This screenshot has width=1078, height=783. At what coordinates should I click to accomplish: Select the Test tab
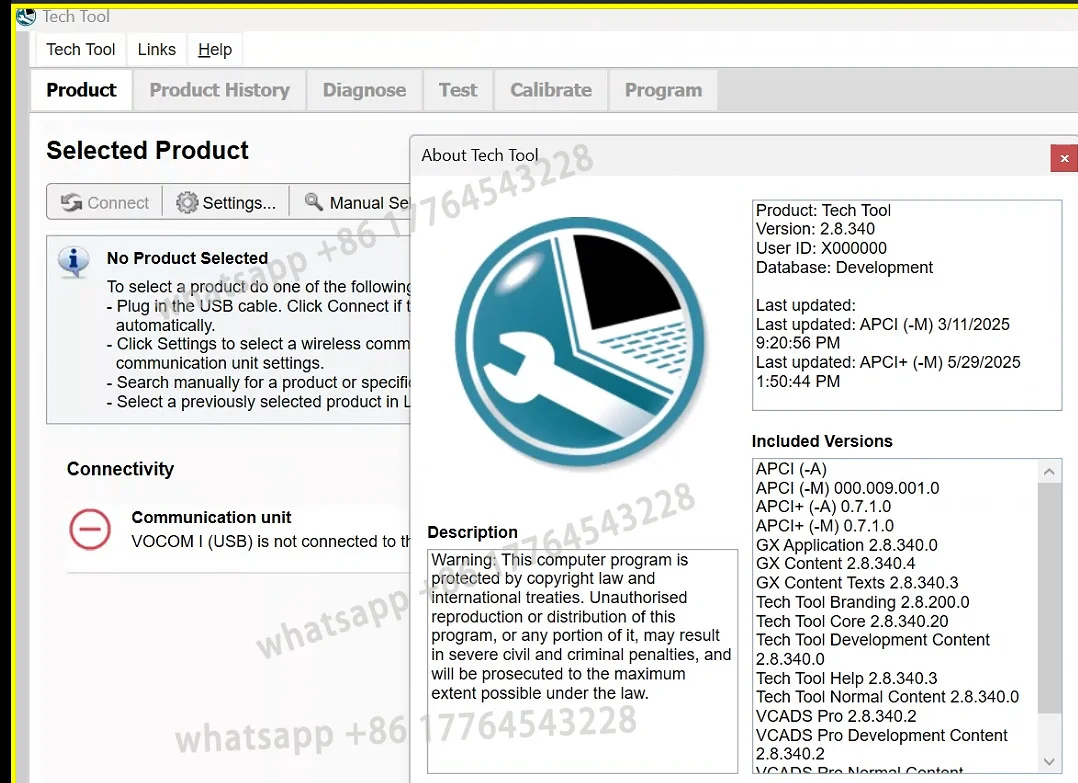click(457, 90)
